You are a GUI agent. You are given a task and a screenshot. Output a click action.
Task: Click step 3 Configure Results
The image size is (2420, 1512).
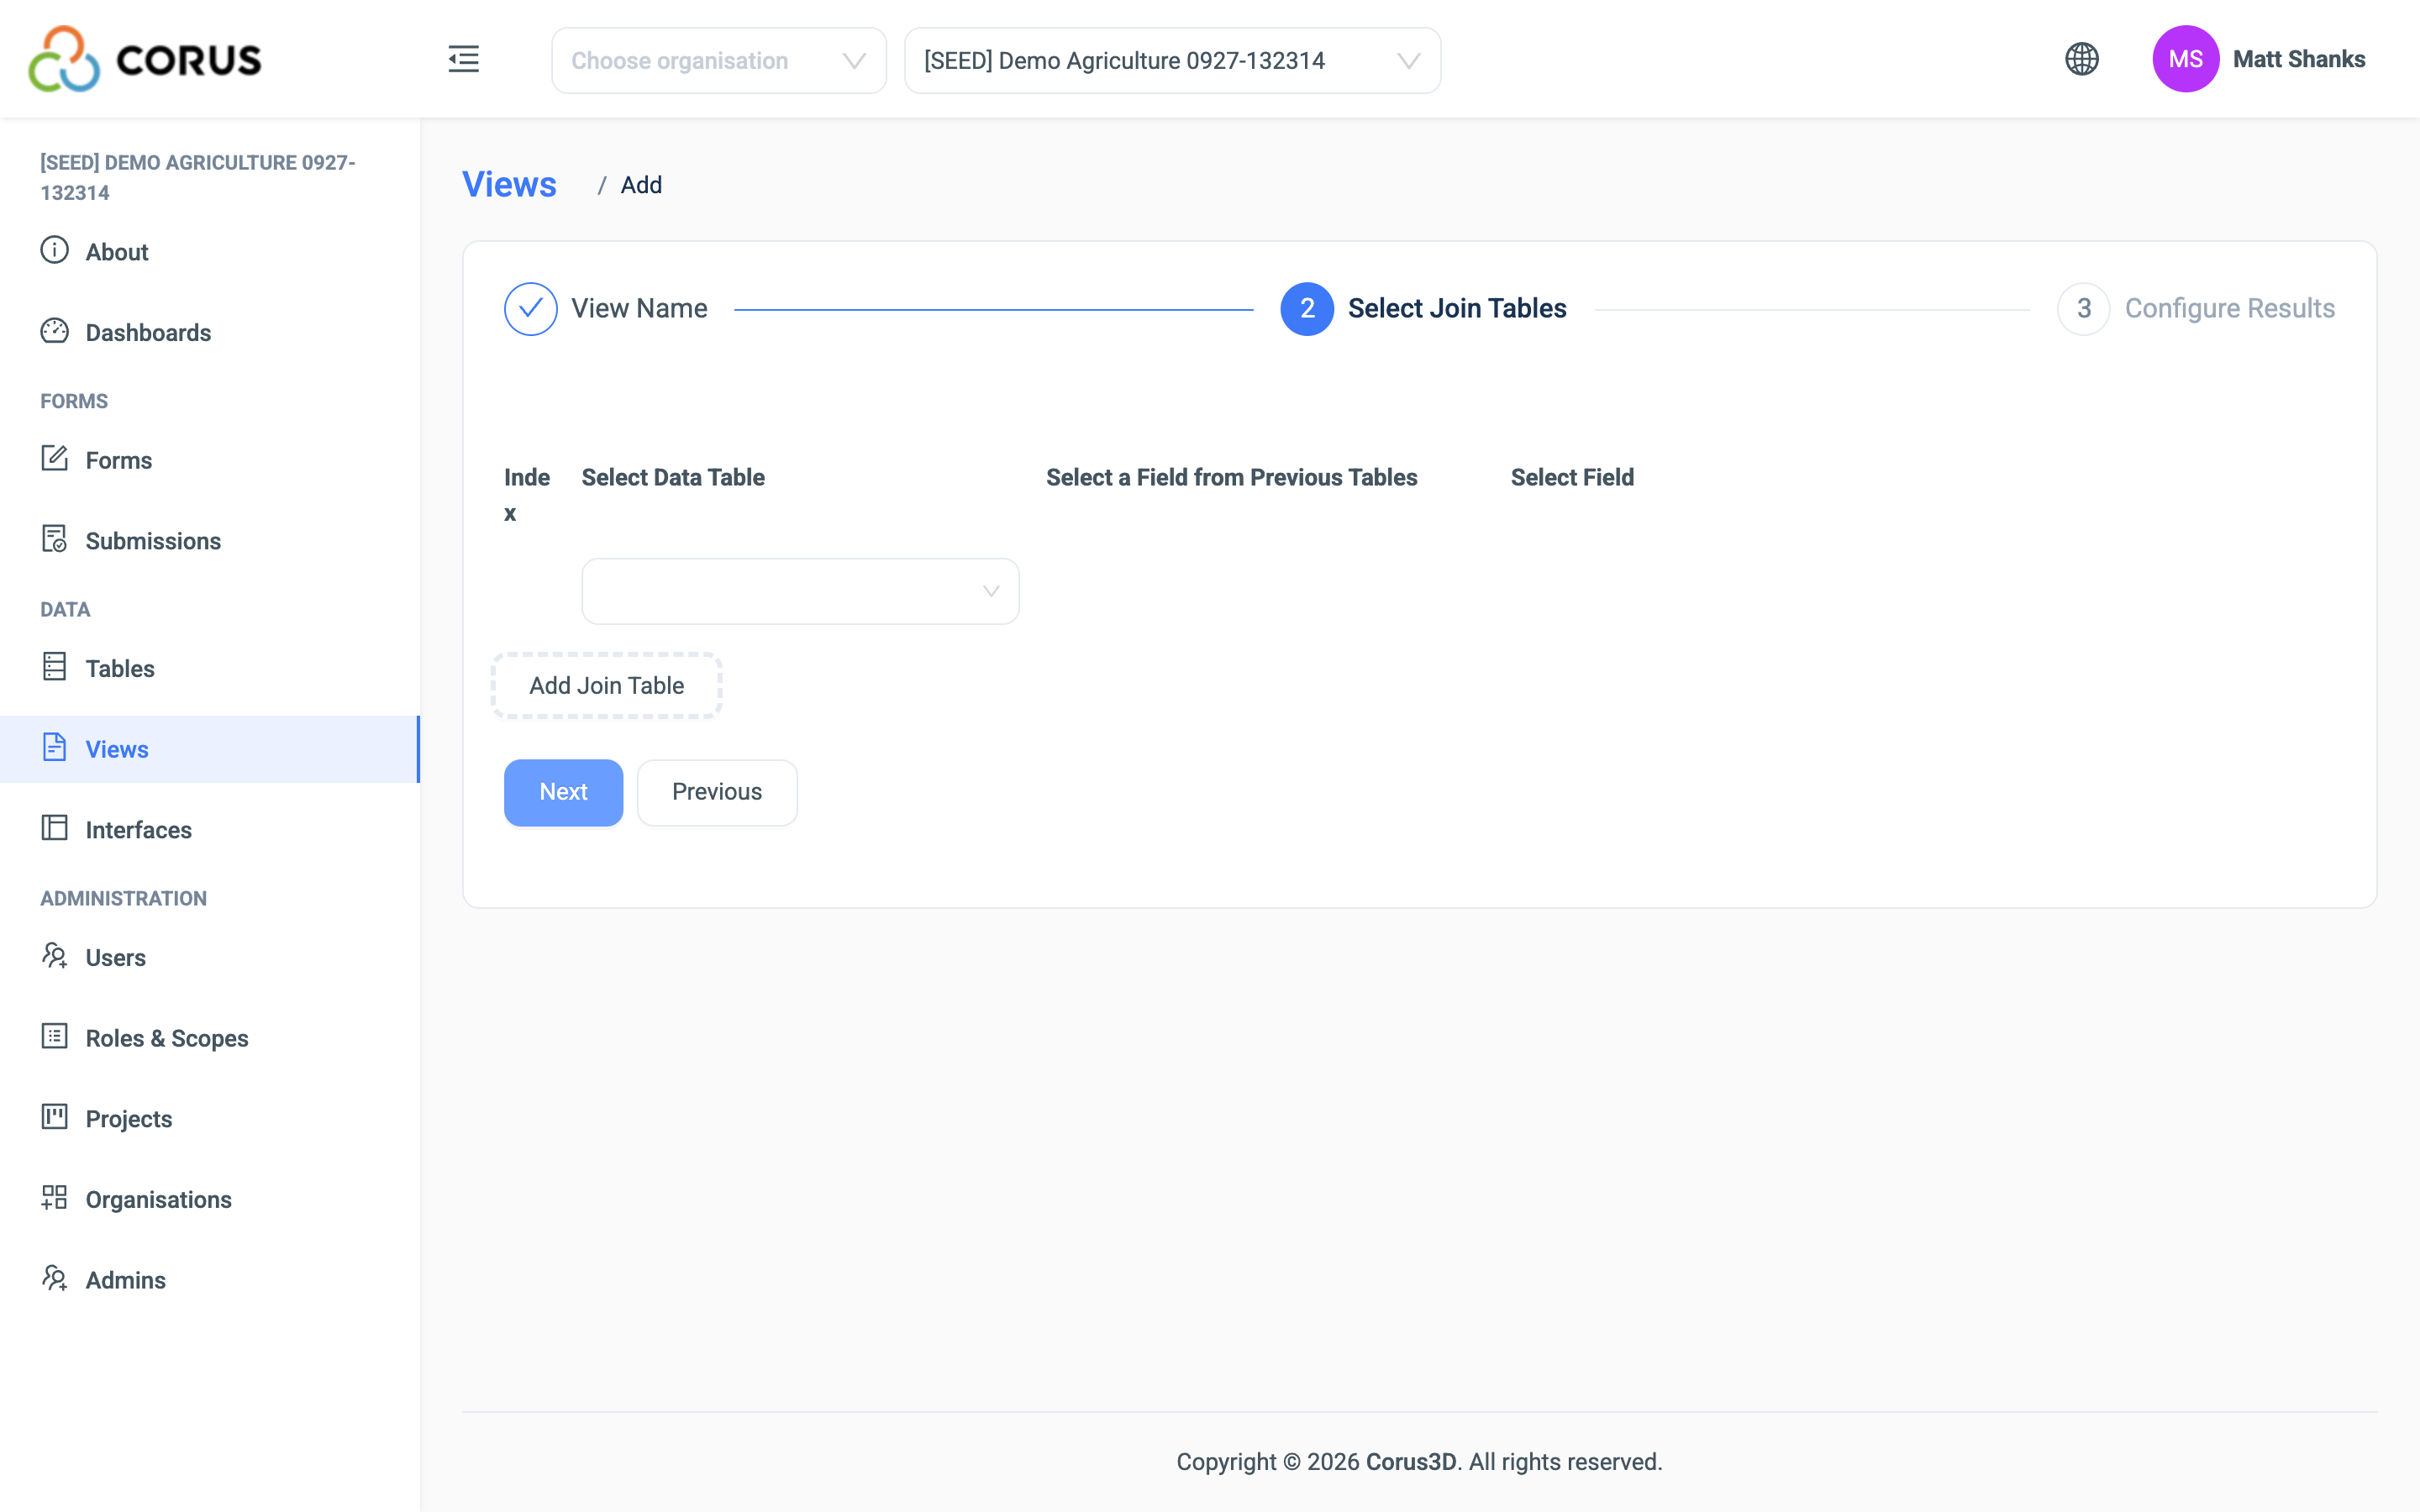(x=2196, y=308)
